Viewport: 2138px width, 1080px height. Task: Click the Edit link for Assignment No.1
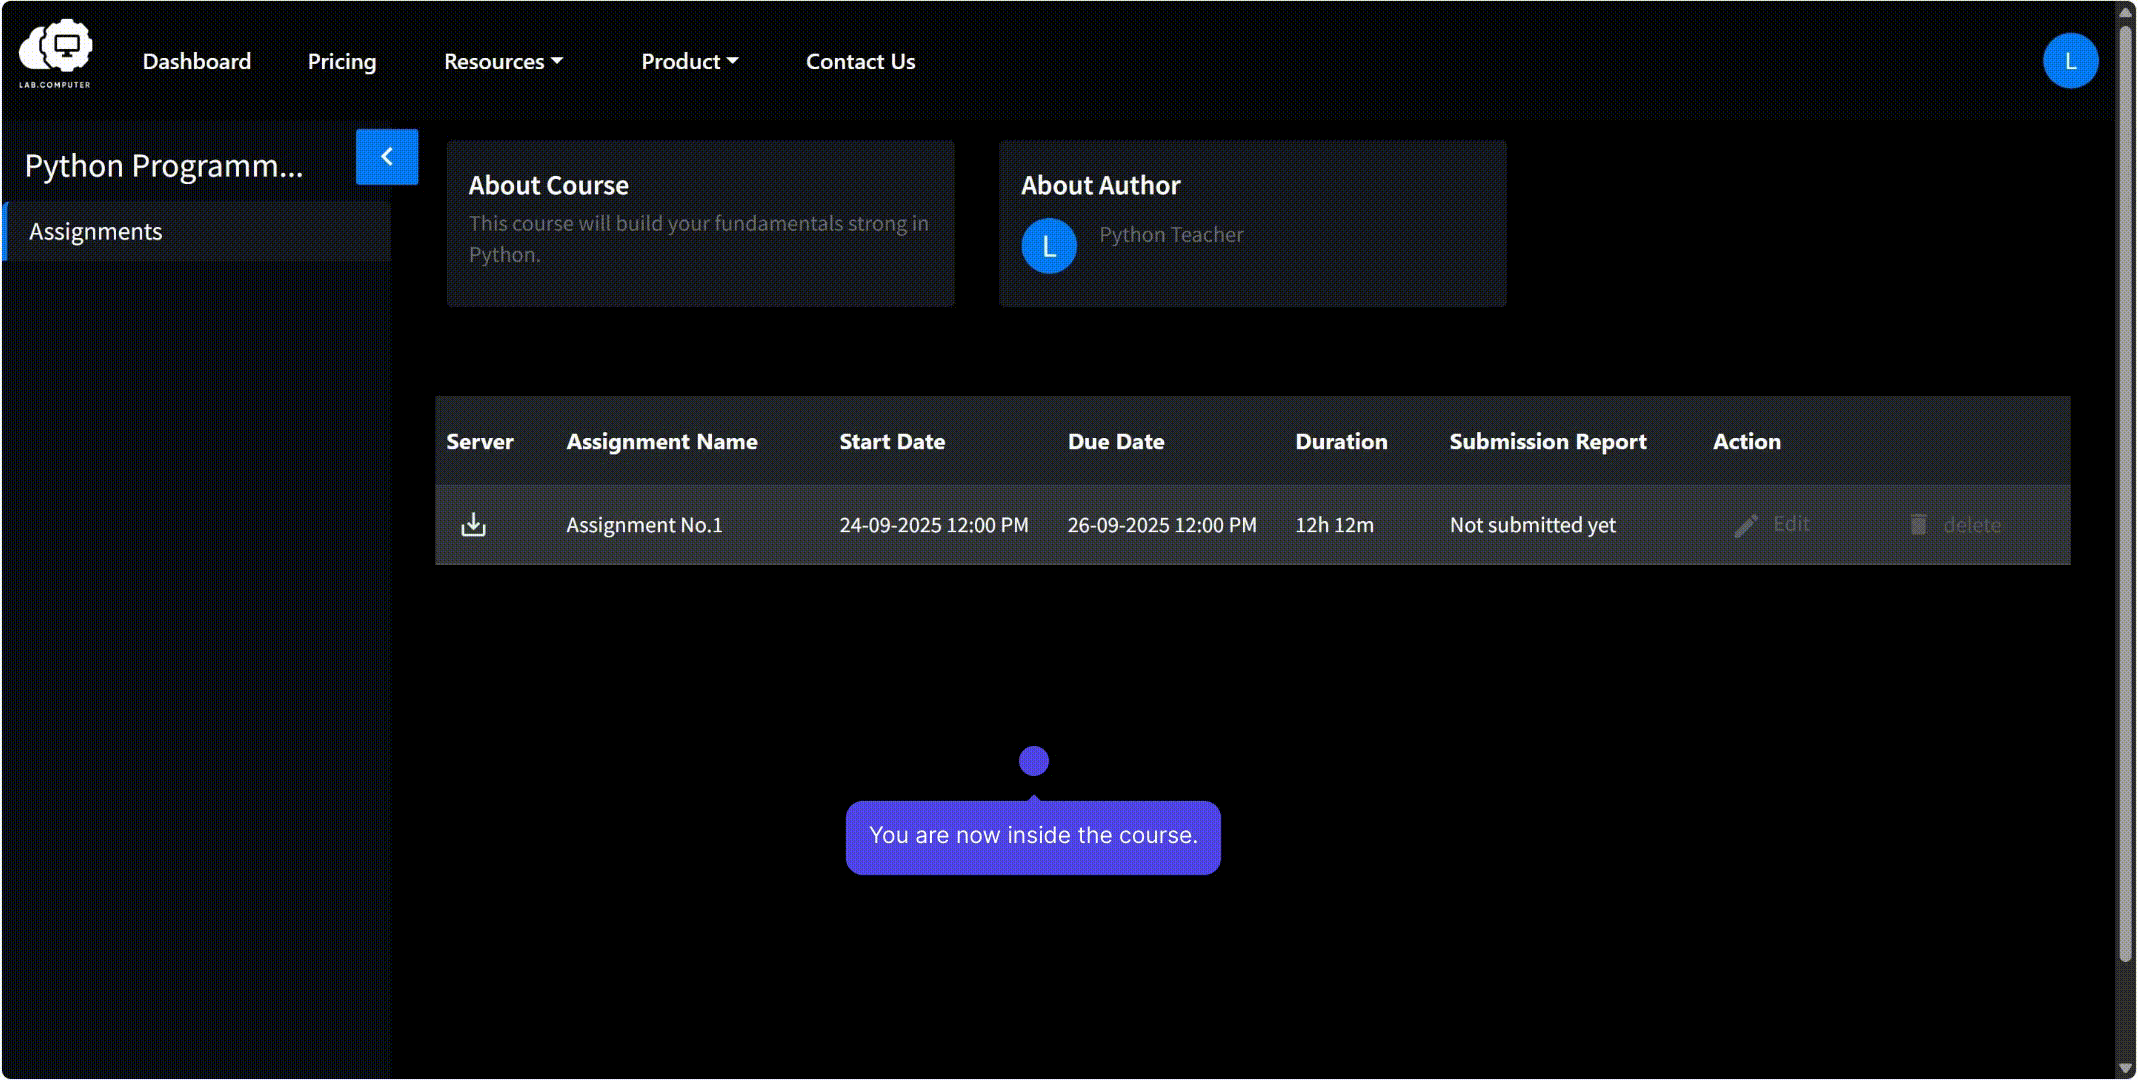pyautogui.click(x=1791, y=524)
